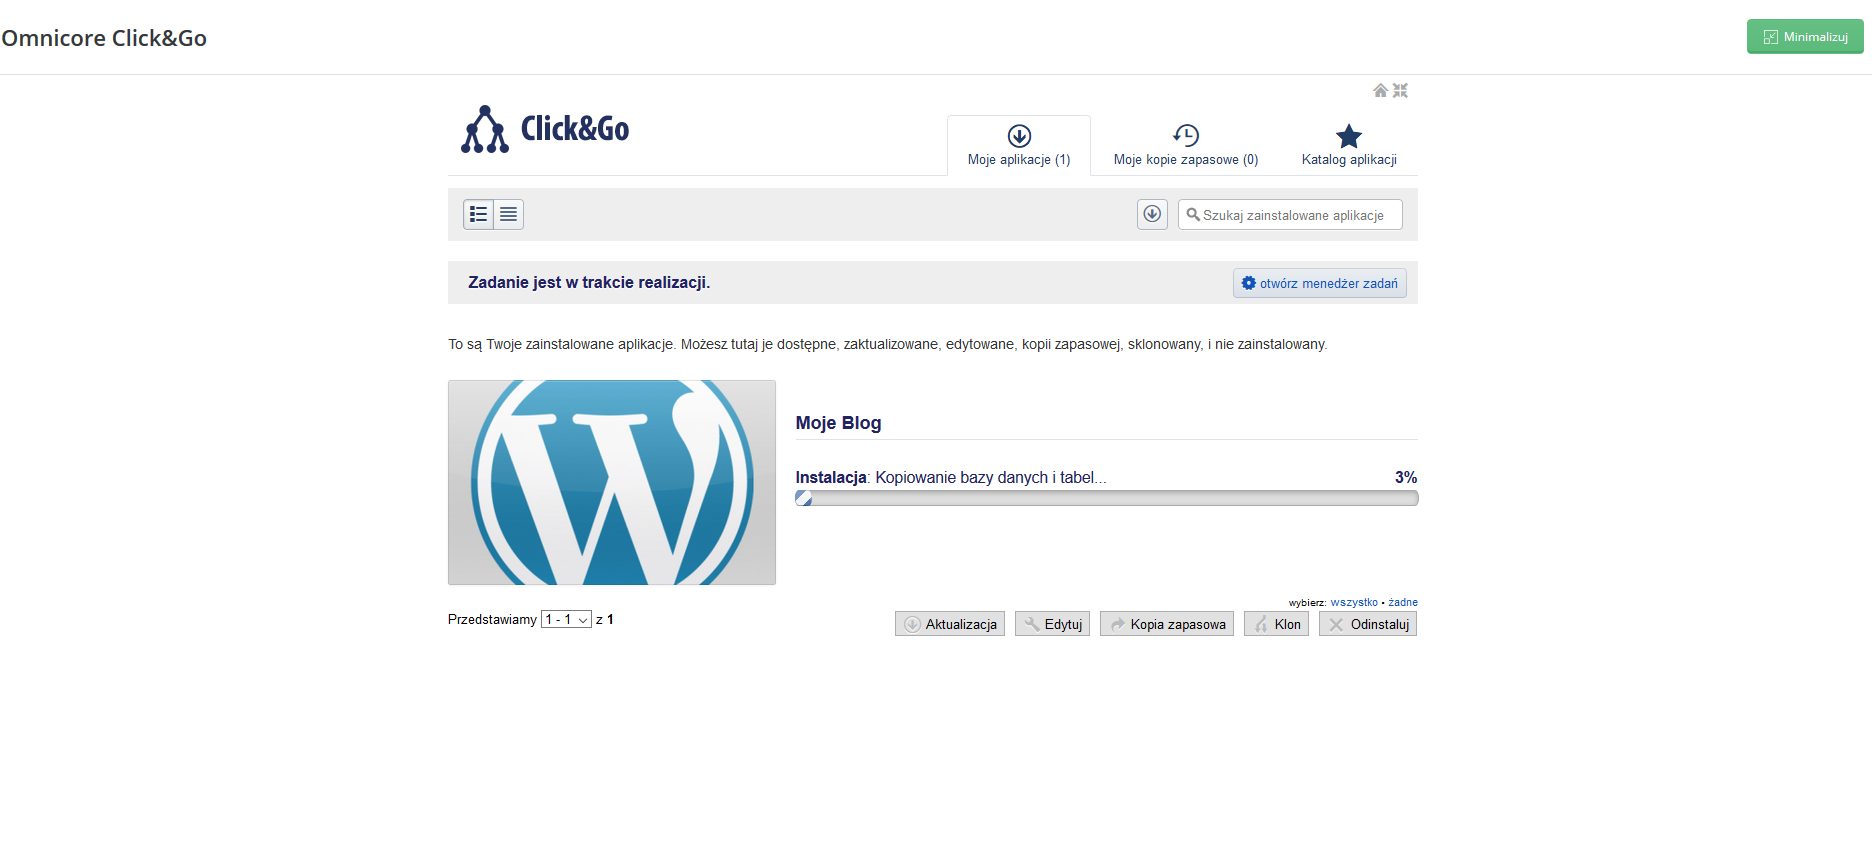Click the collapse arrows icon beside home
The image size is (1872, 868).
(1400, 91)
